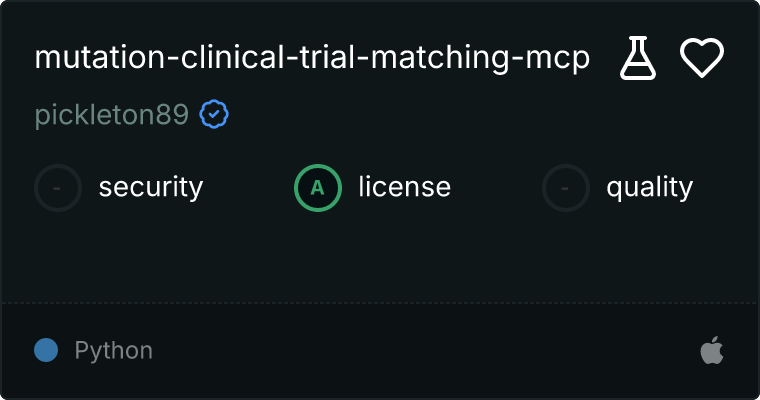
Task: Click the blue verified badge next to pickleton89
Action: coord(214,114)
